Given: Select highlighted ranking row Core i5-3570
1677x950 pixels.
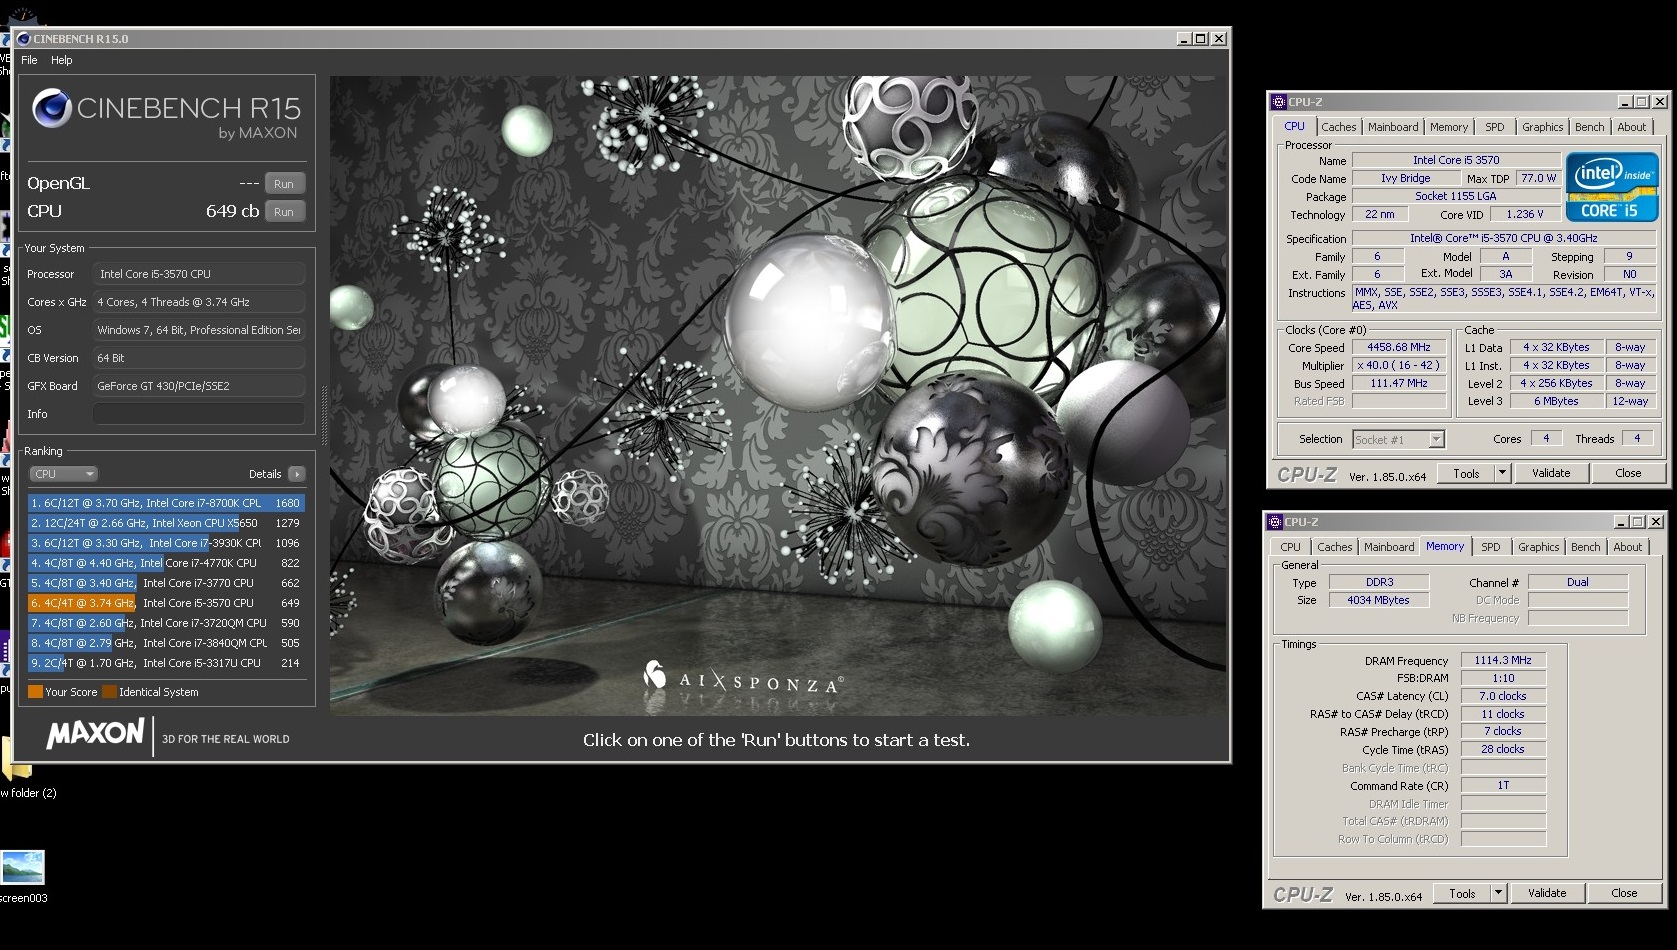Looking at the screenshot, I should 166,603.
